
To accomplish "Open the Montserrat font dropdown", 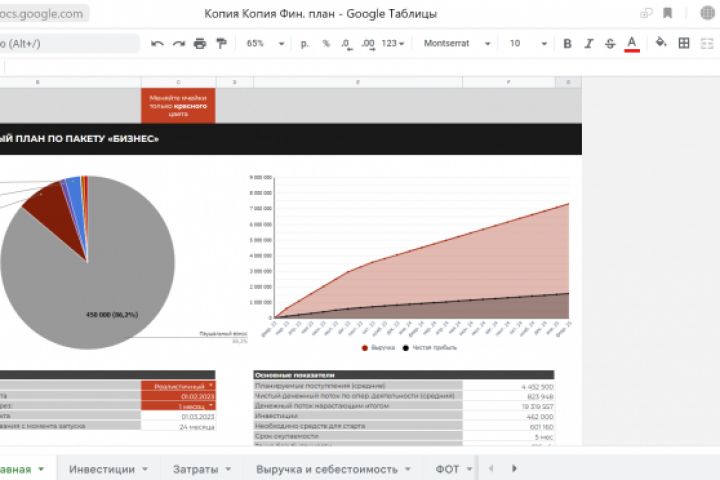I will (456, 44).
